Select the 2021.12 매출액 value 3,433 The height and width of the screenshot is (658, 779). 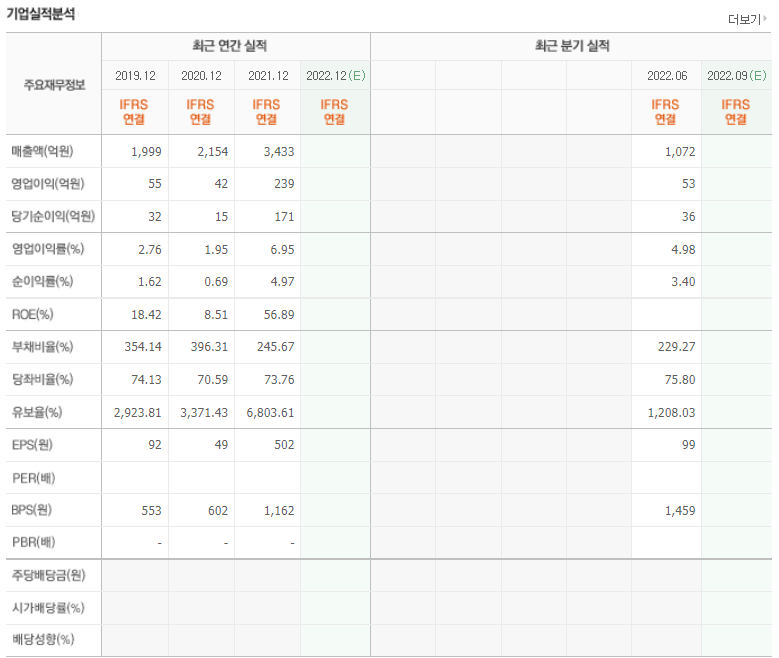point(279,152)
